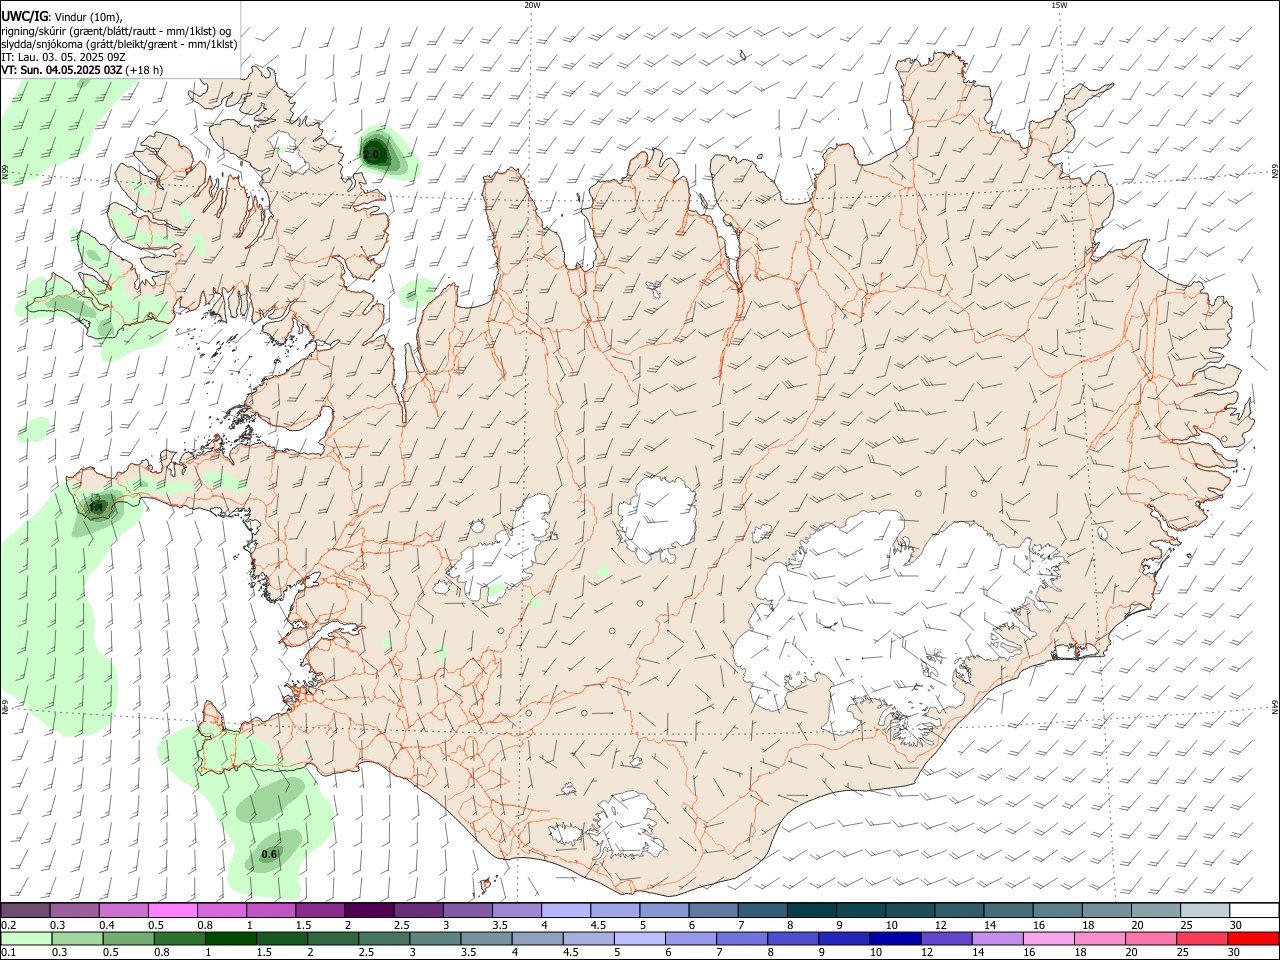
Task: Pick upper scale swatch between 1.5 and 2
Action: (319, 910)
